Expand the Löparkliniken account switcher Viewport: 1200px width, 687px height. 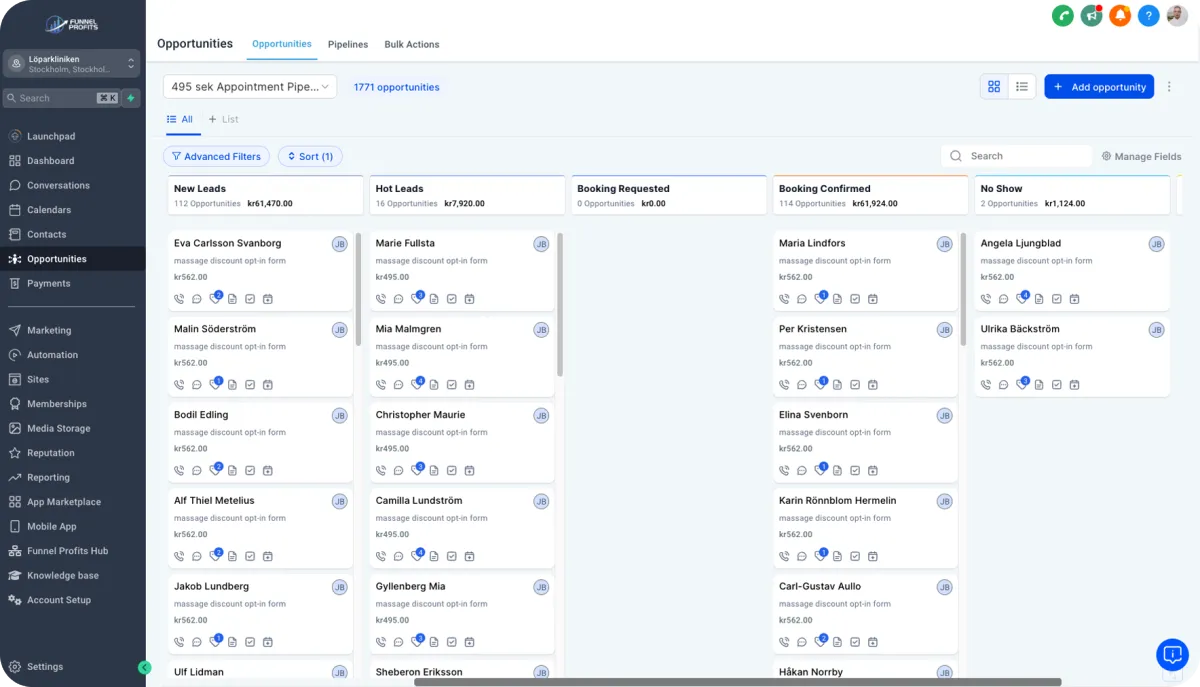tap(71, 64)
